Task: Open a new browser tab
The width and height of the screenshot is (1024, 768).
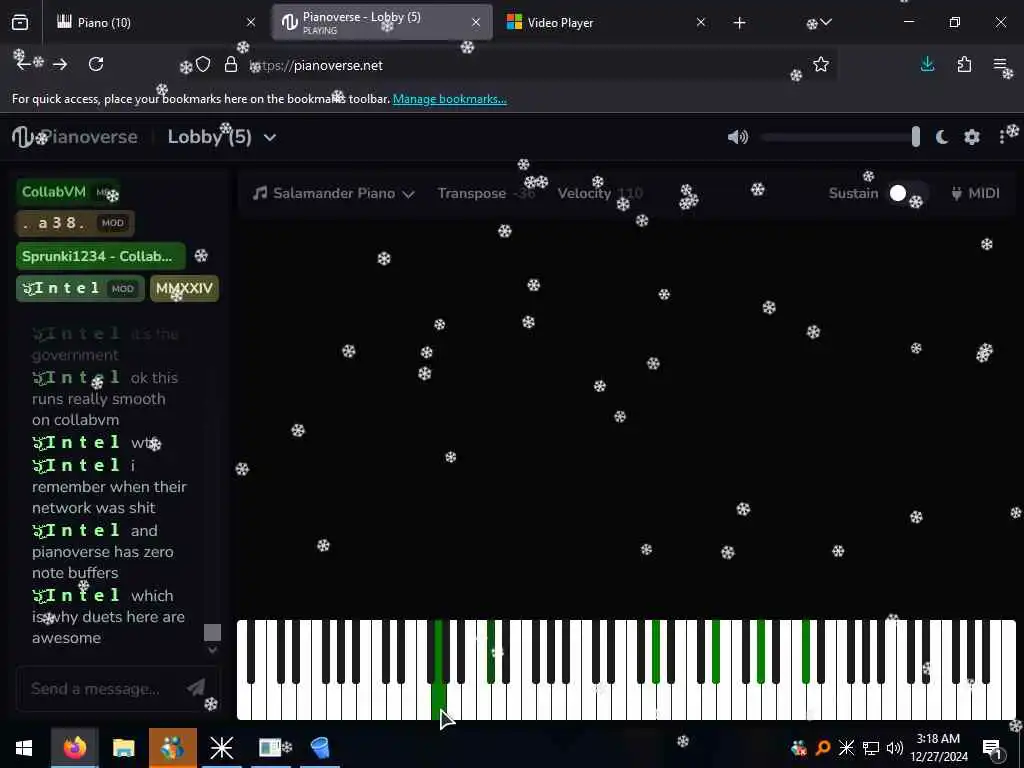Action: (739, 23)
